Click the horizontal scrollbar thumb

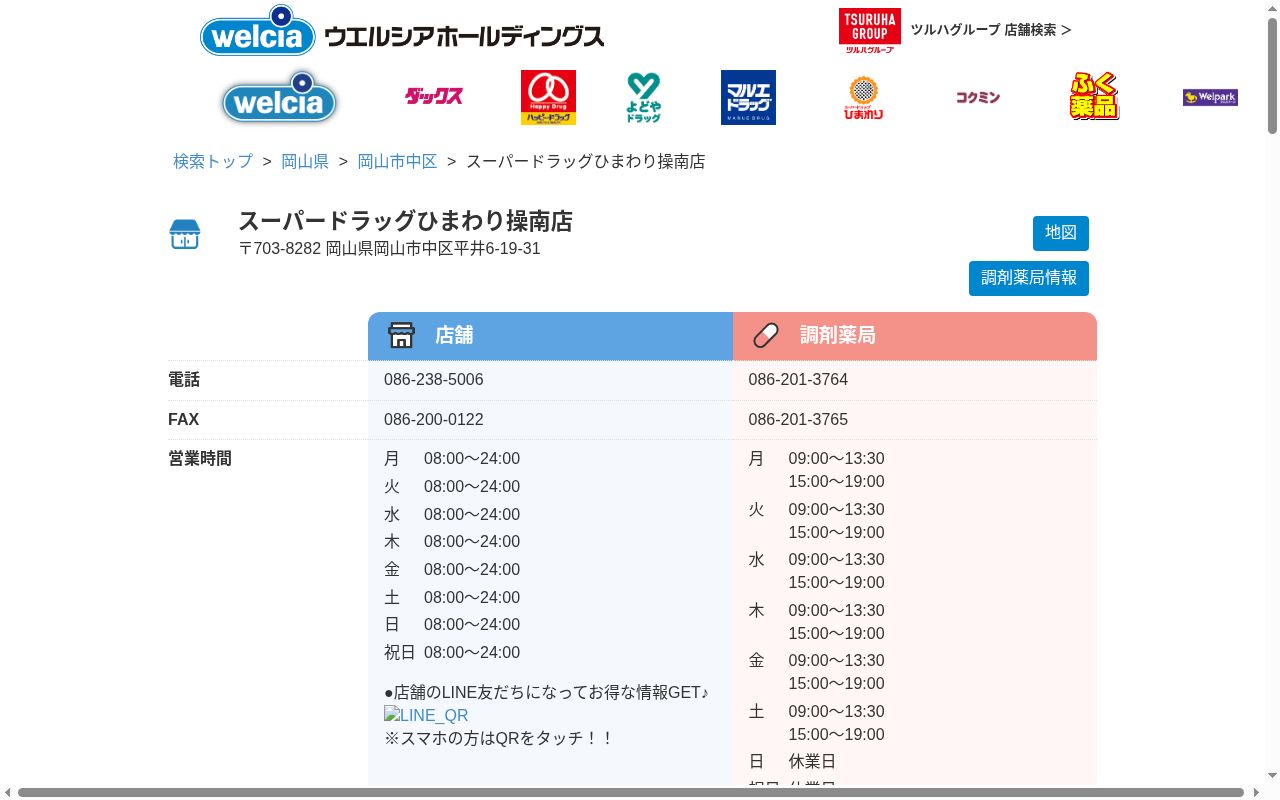click(631, 792)
